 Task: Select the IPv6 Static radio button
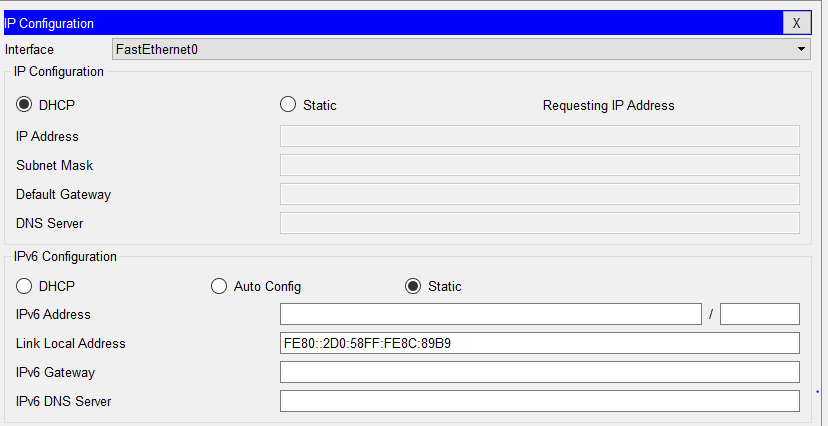(x=413, y=286)
